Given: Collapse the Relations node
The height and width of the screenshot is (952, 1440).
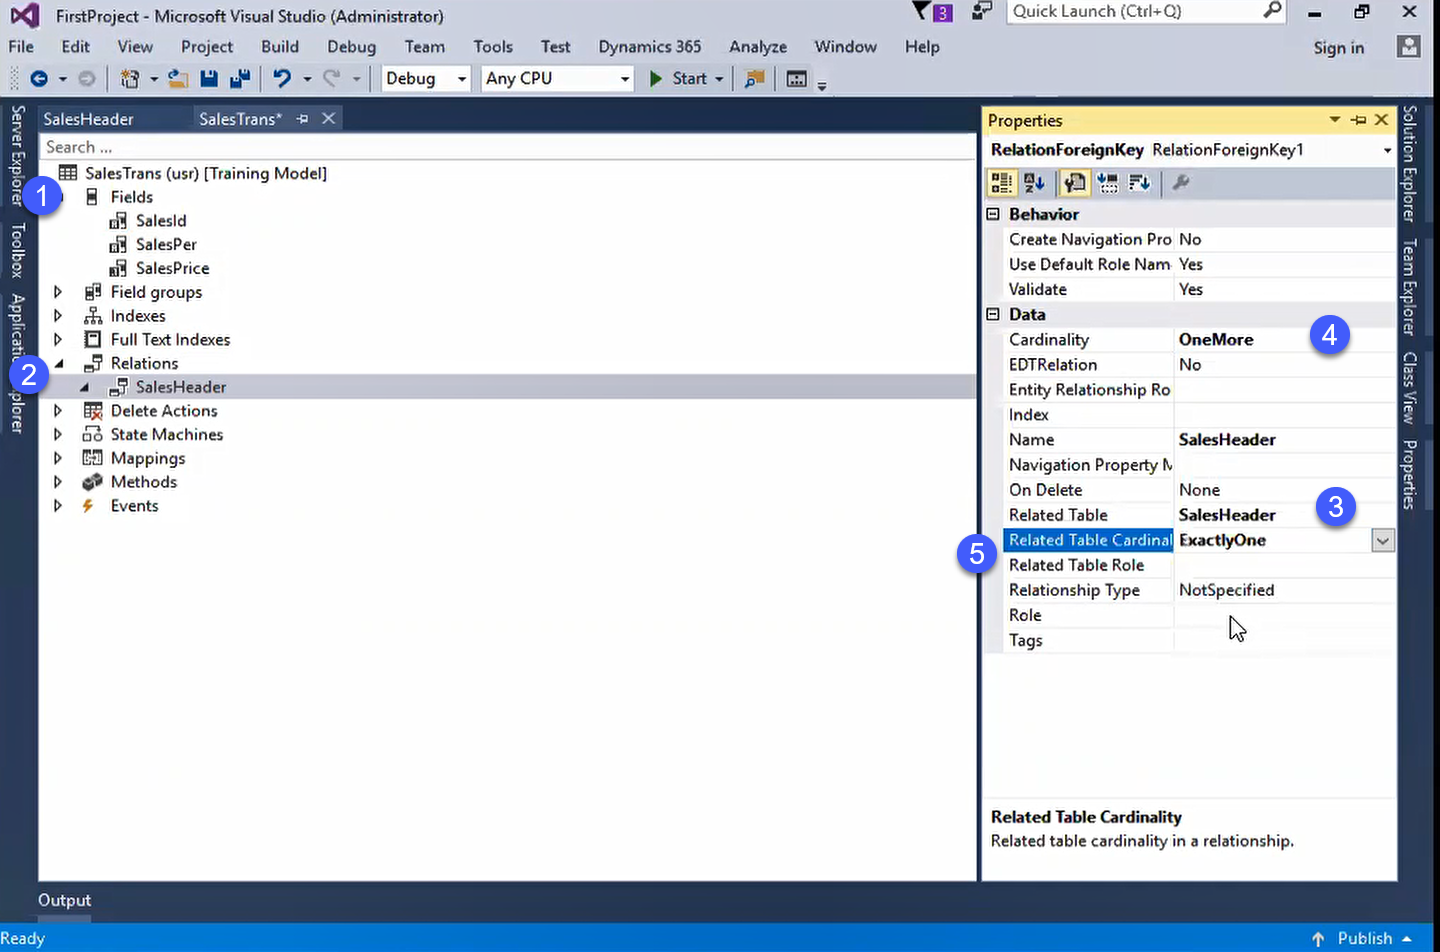Looking at the screenshot, I should [x=59, y=364].
